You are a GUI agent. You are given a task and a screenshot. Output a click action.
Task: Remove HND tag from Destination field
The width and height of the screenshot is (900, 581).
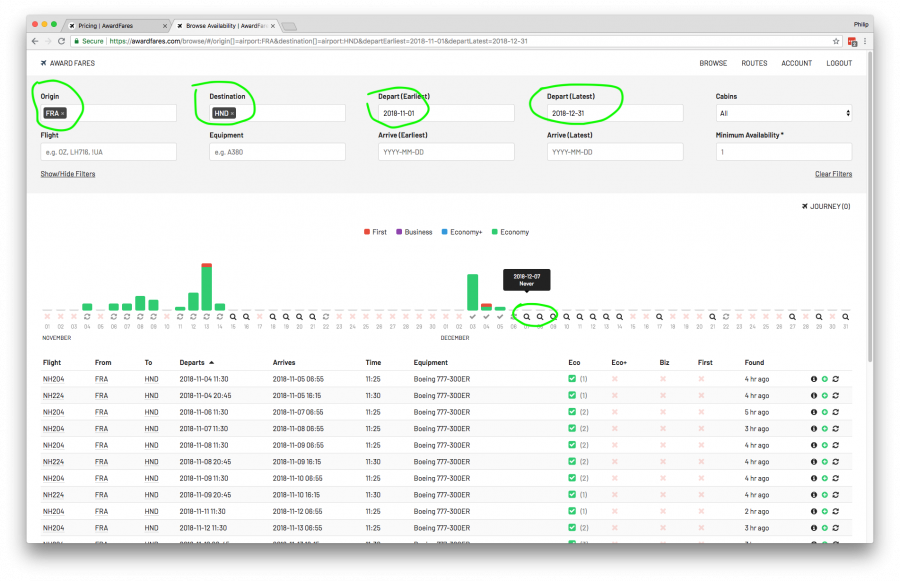[232, 114]
